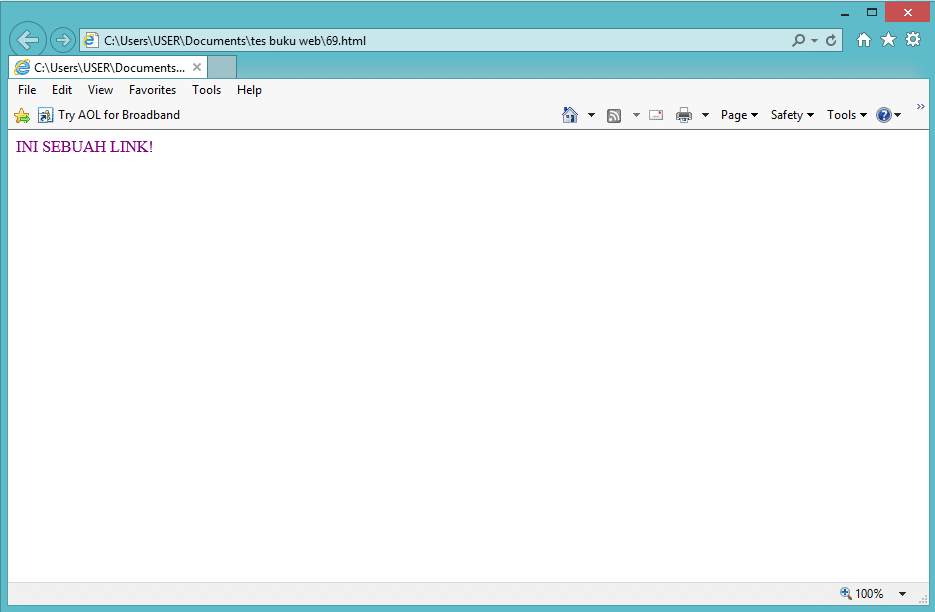Click the RSS feeds icon
The width and height of the screenshot is (935, 612).
[614, 116]
